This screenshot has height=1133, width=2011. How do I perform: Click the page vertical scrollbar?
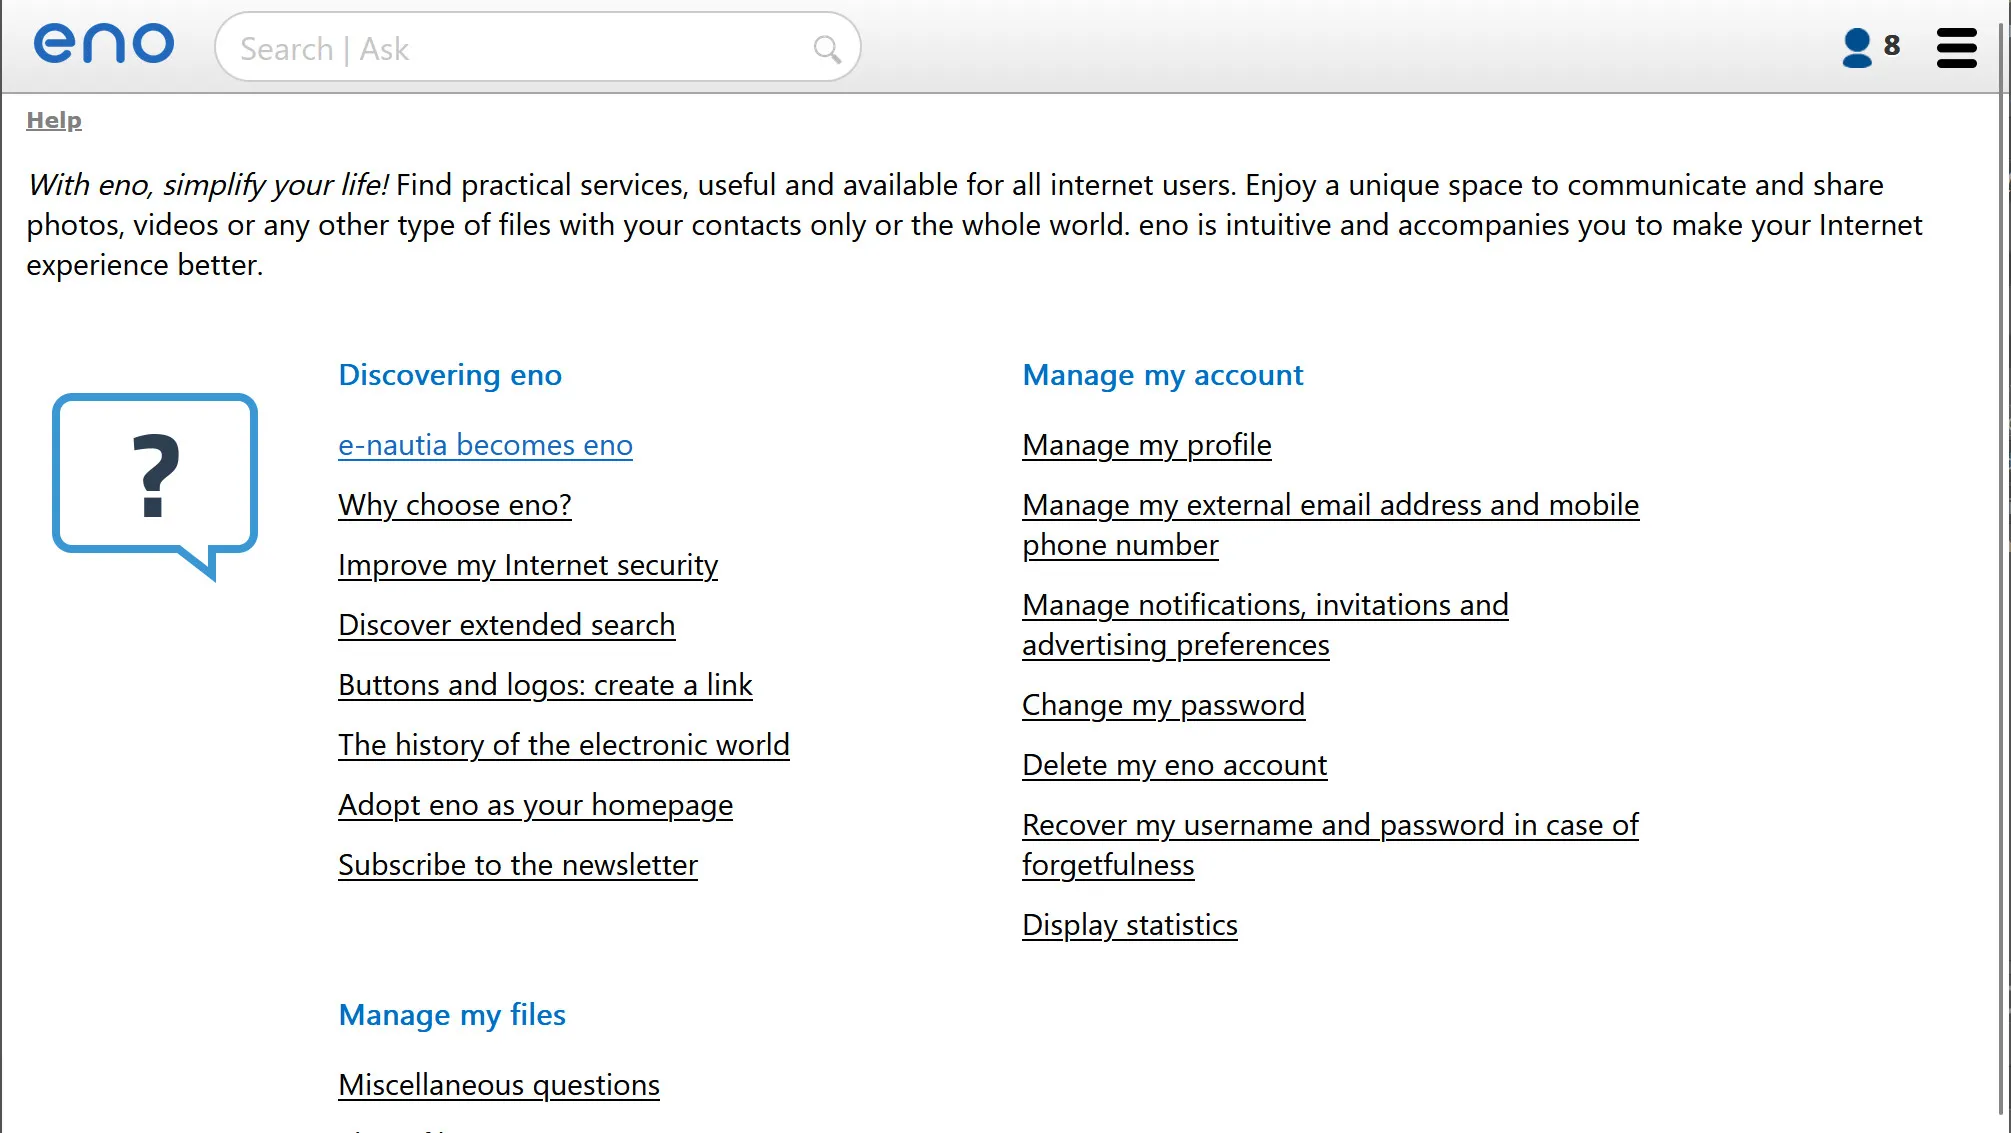(2003, 566)
